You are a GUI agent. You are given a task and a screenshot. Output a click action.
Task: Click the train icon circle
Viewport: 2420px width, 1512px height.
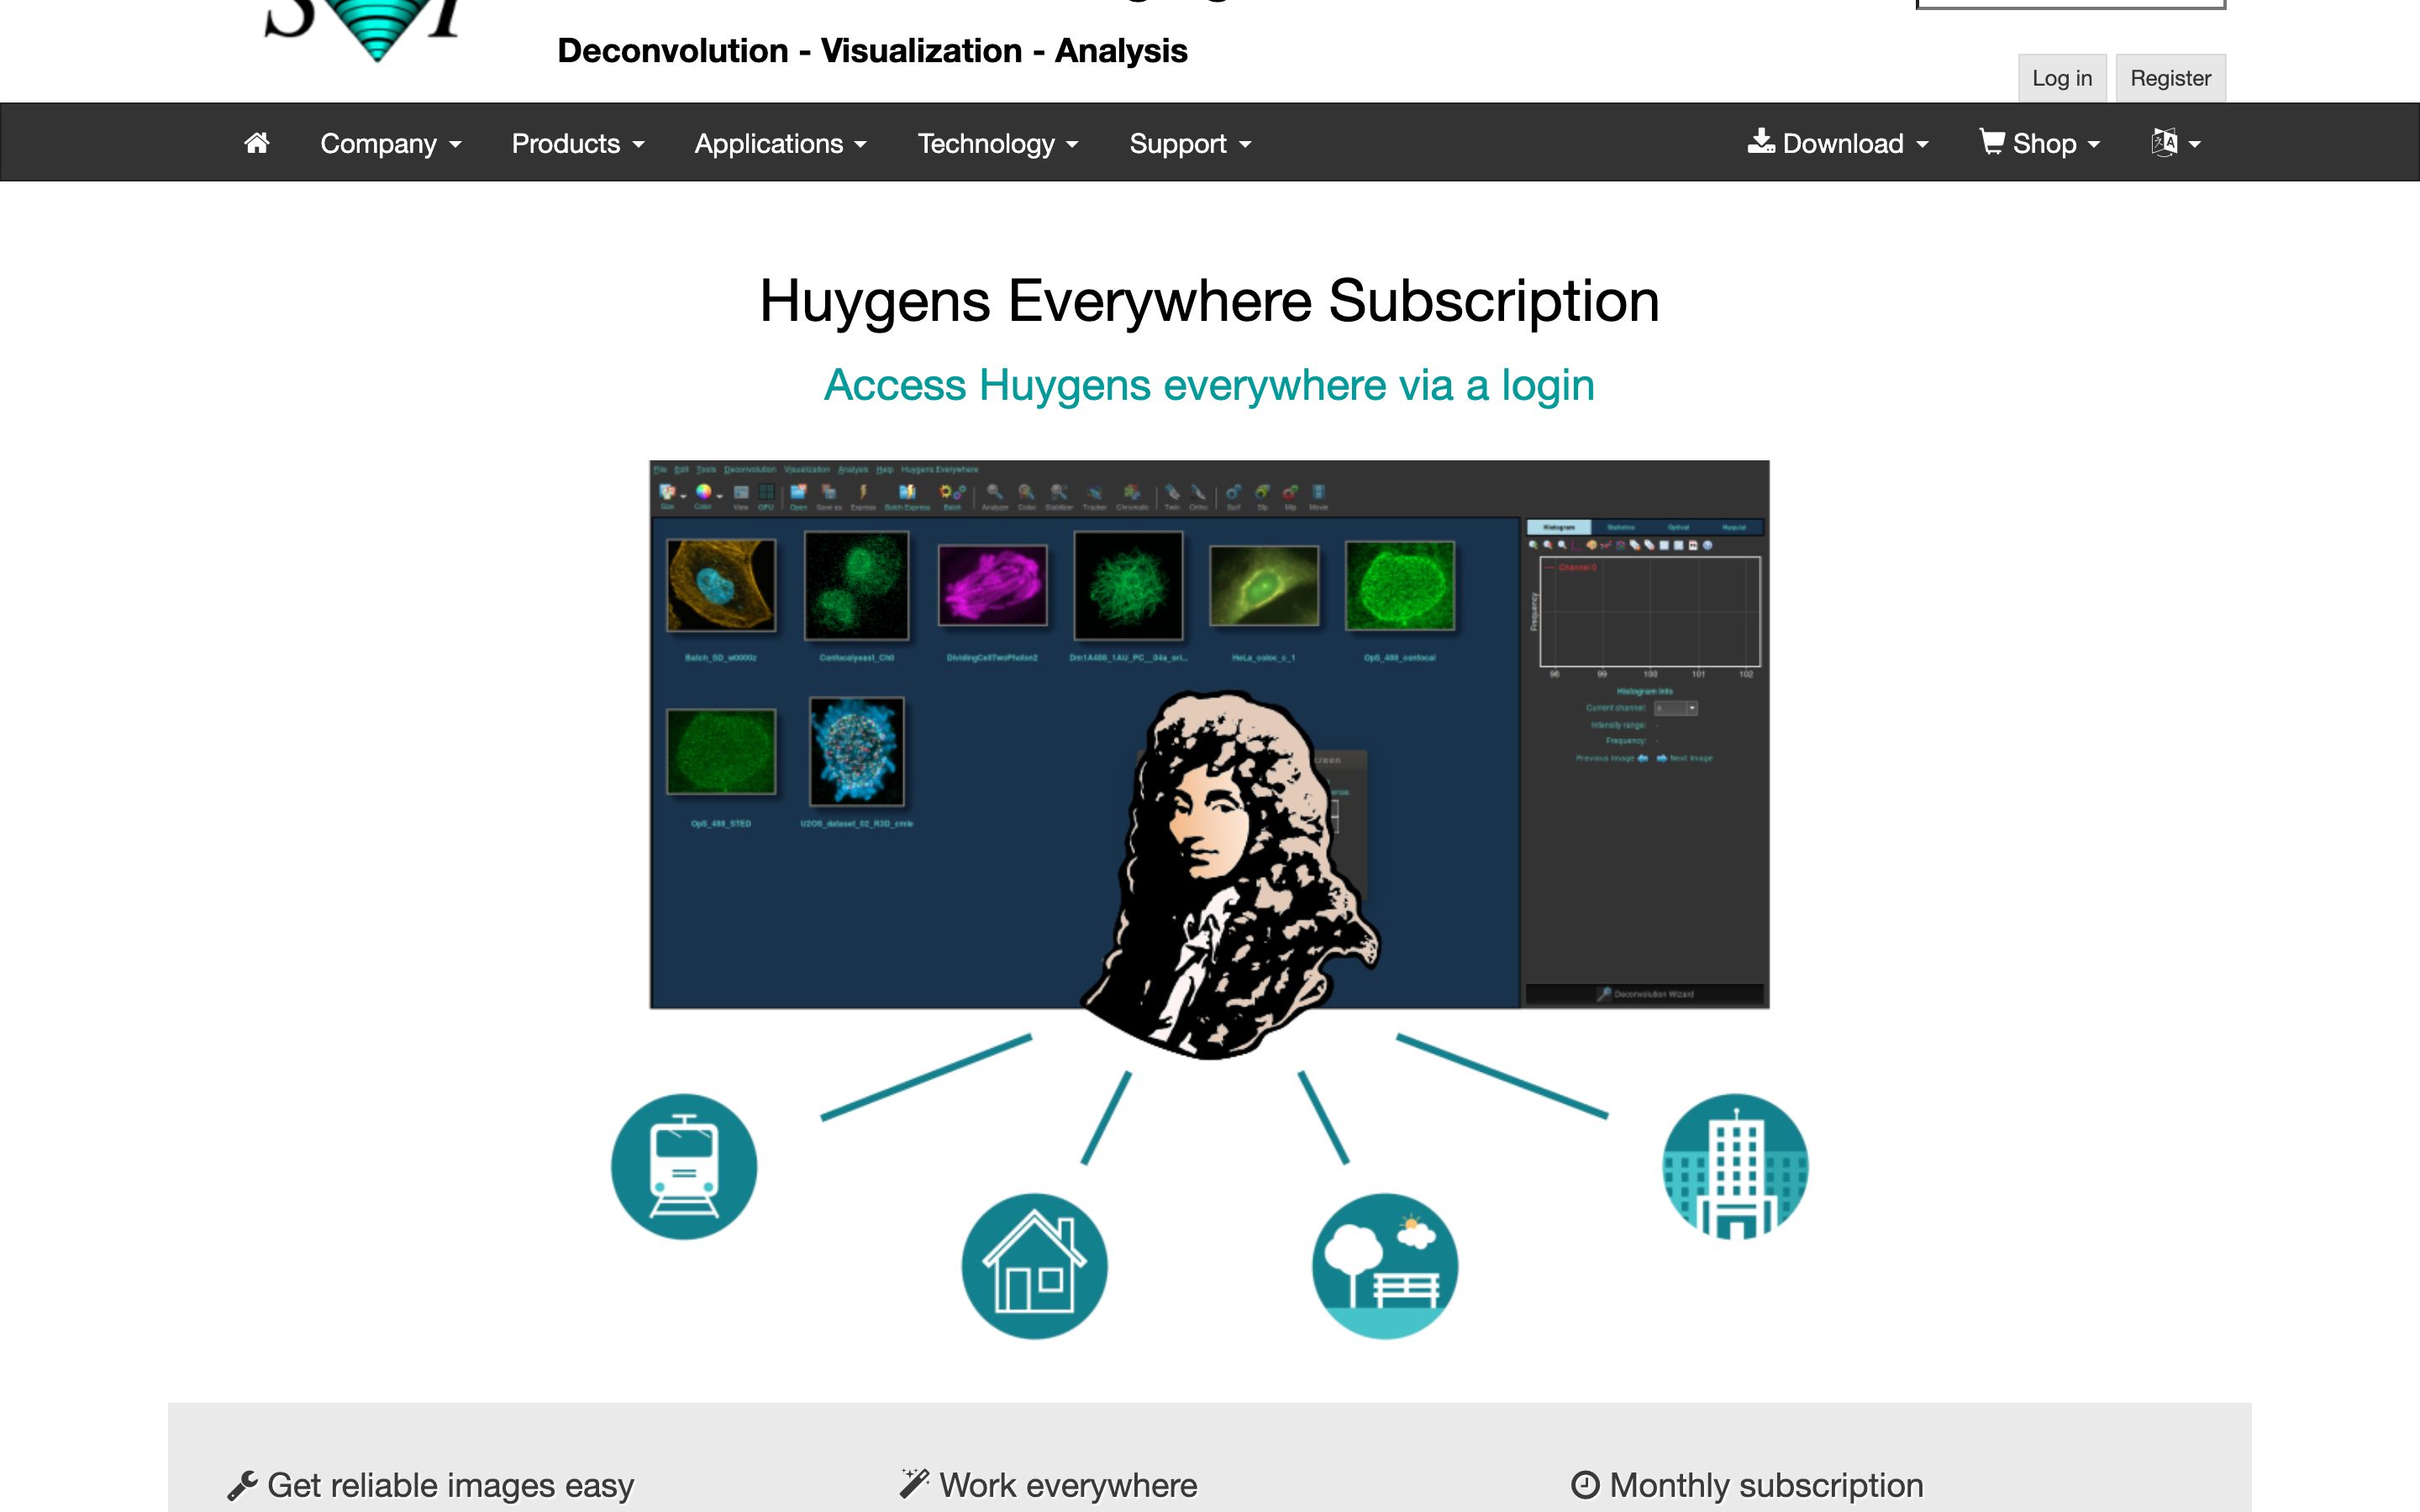tap(684, 1166)
